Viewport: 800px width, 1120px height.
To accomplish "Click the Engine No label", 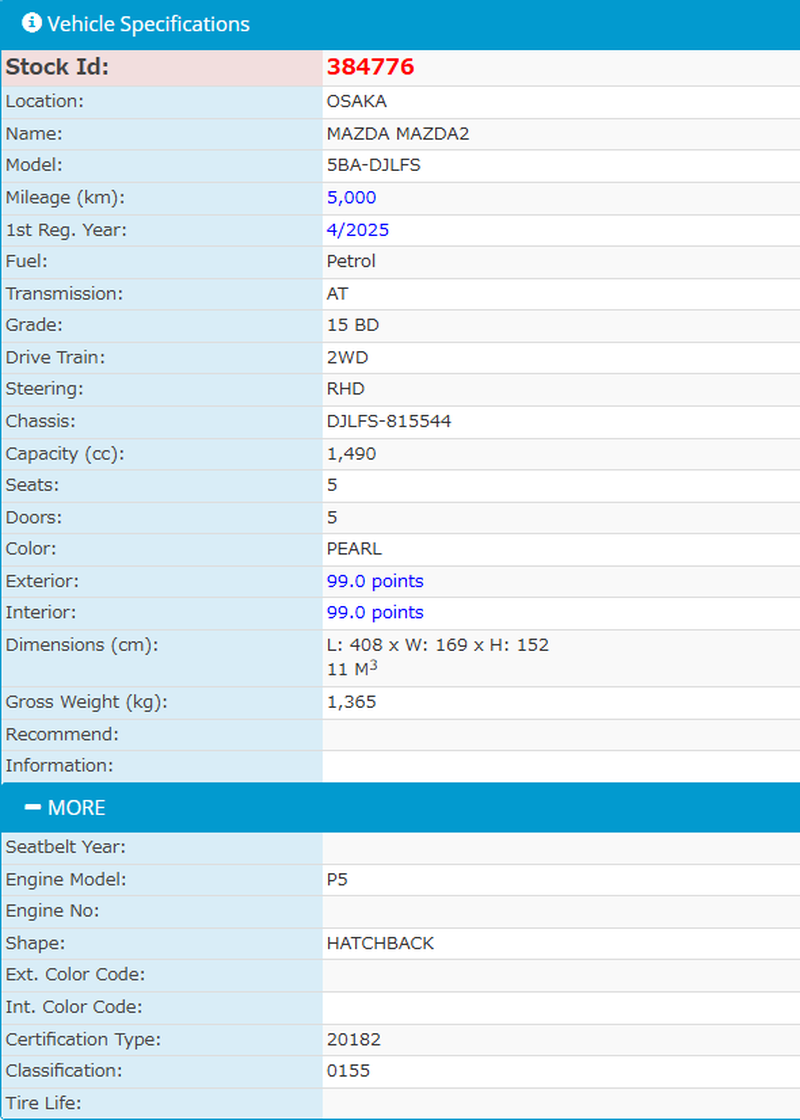I will coord(52,911).
